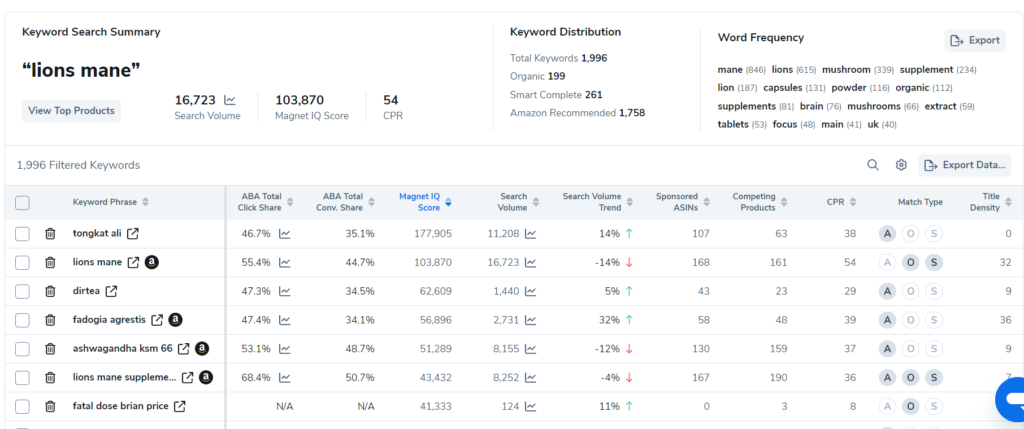Show search volume graph for ashwagandha ksm 66

[531, 349]
